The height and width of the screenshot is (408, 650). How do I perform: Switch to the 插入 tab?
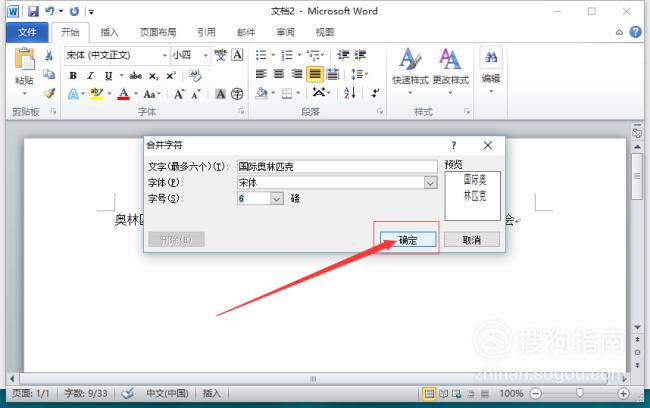pyautogui.click(x=109, y=32)
